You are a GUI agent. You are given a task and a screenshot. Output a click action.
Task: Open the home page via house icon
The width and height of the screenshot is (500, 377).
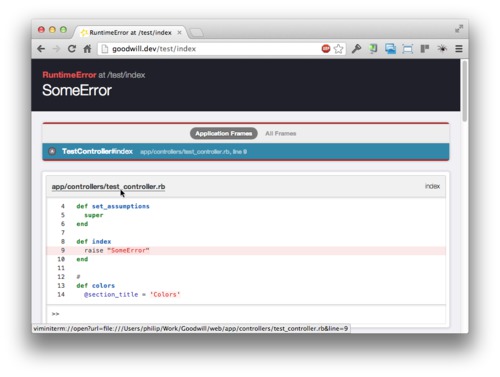pyautogui.click(x=87, y=49)
